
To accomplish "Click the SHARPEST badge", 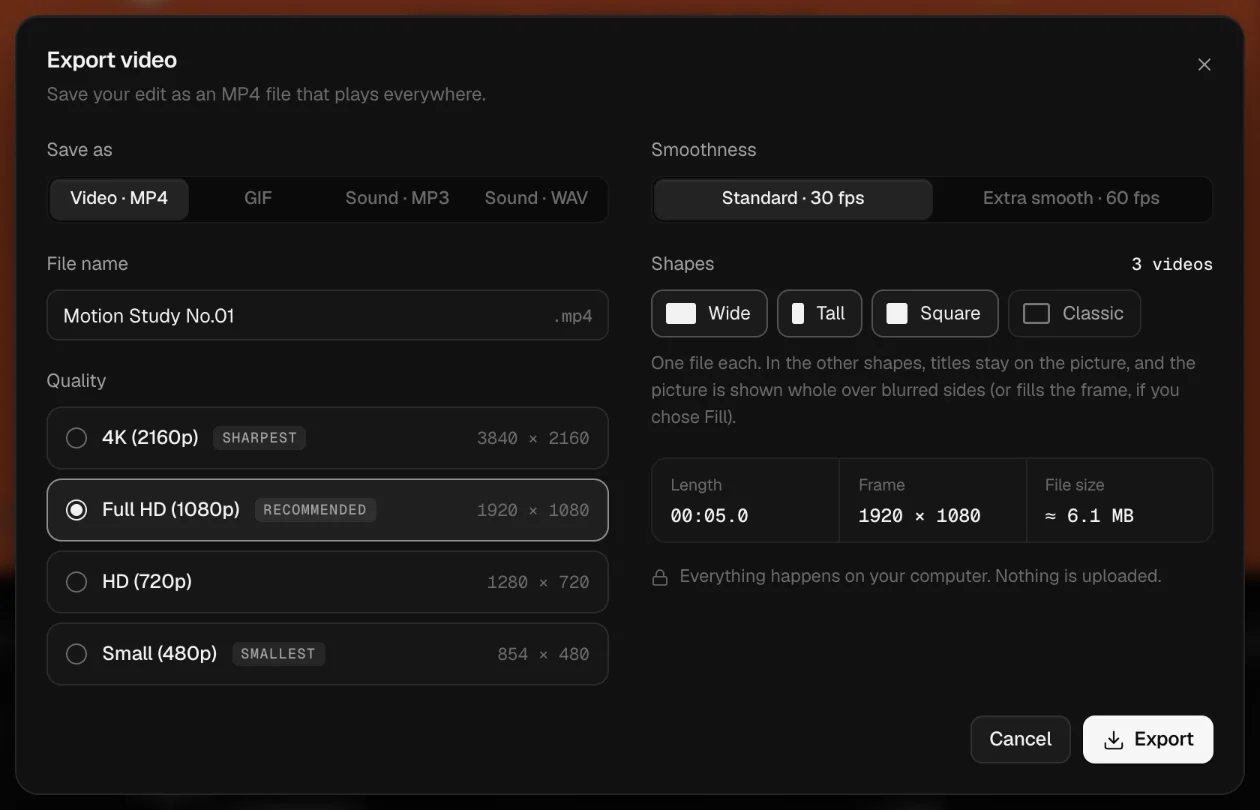I will [259, 438].
